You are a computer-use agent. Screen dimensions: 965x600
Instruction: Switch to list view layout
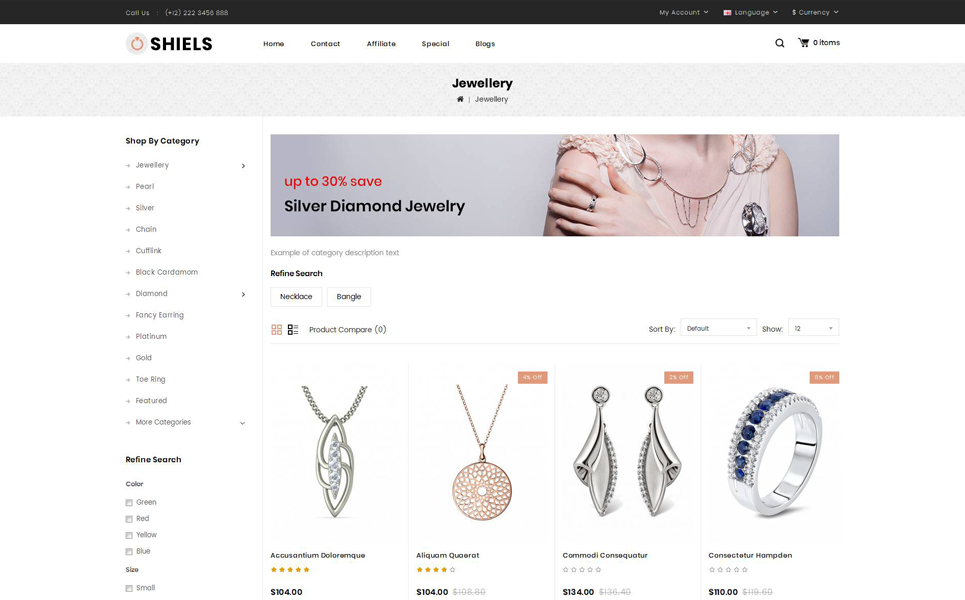293,330
